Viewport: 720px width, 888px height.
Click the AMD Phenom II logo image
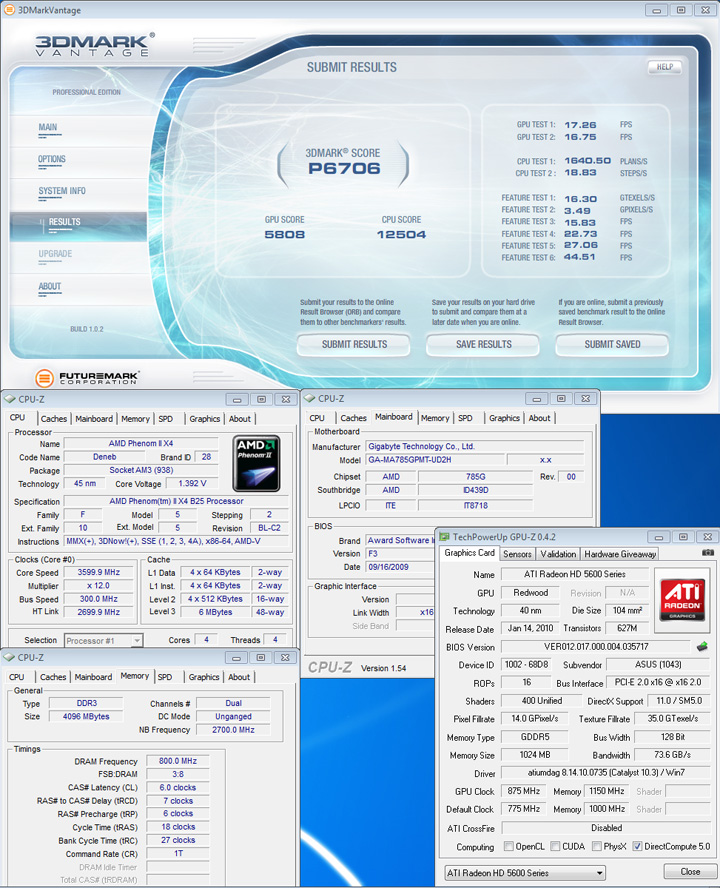pyautogui.click(x=257, y=463)
